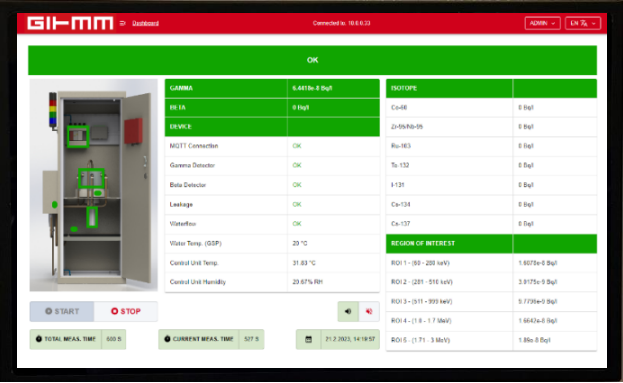This screenshot has height=383, width=623.
Task: Mute alarm with the red muted-speaker icon
Action: coord(369,311)
